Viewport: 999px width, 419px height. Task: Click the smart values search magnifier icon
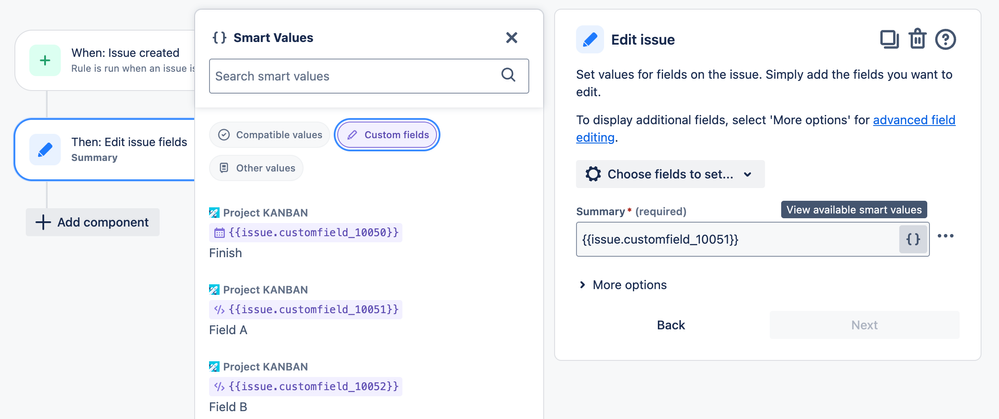(x=508, y=76)
